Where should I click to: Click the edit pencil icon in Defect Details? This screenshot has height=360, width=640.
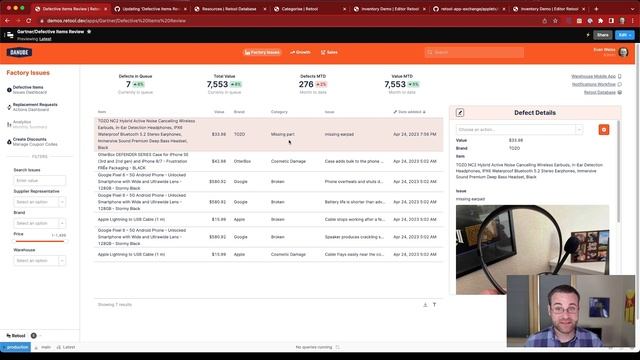click(x=460, y=113)
